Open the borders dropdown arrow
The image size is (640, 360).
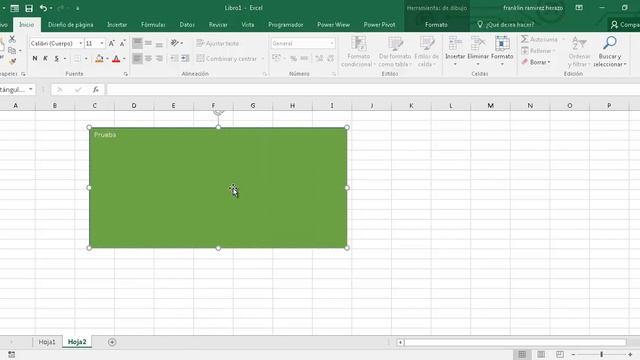coord(86,59)
